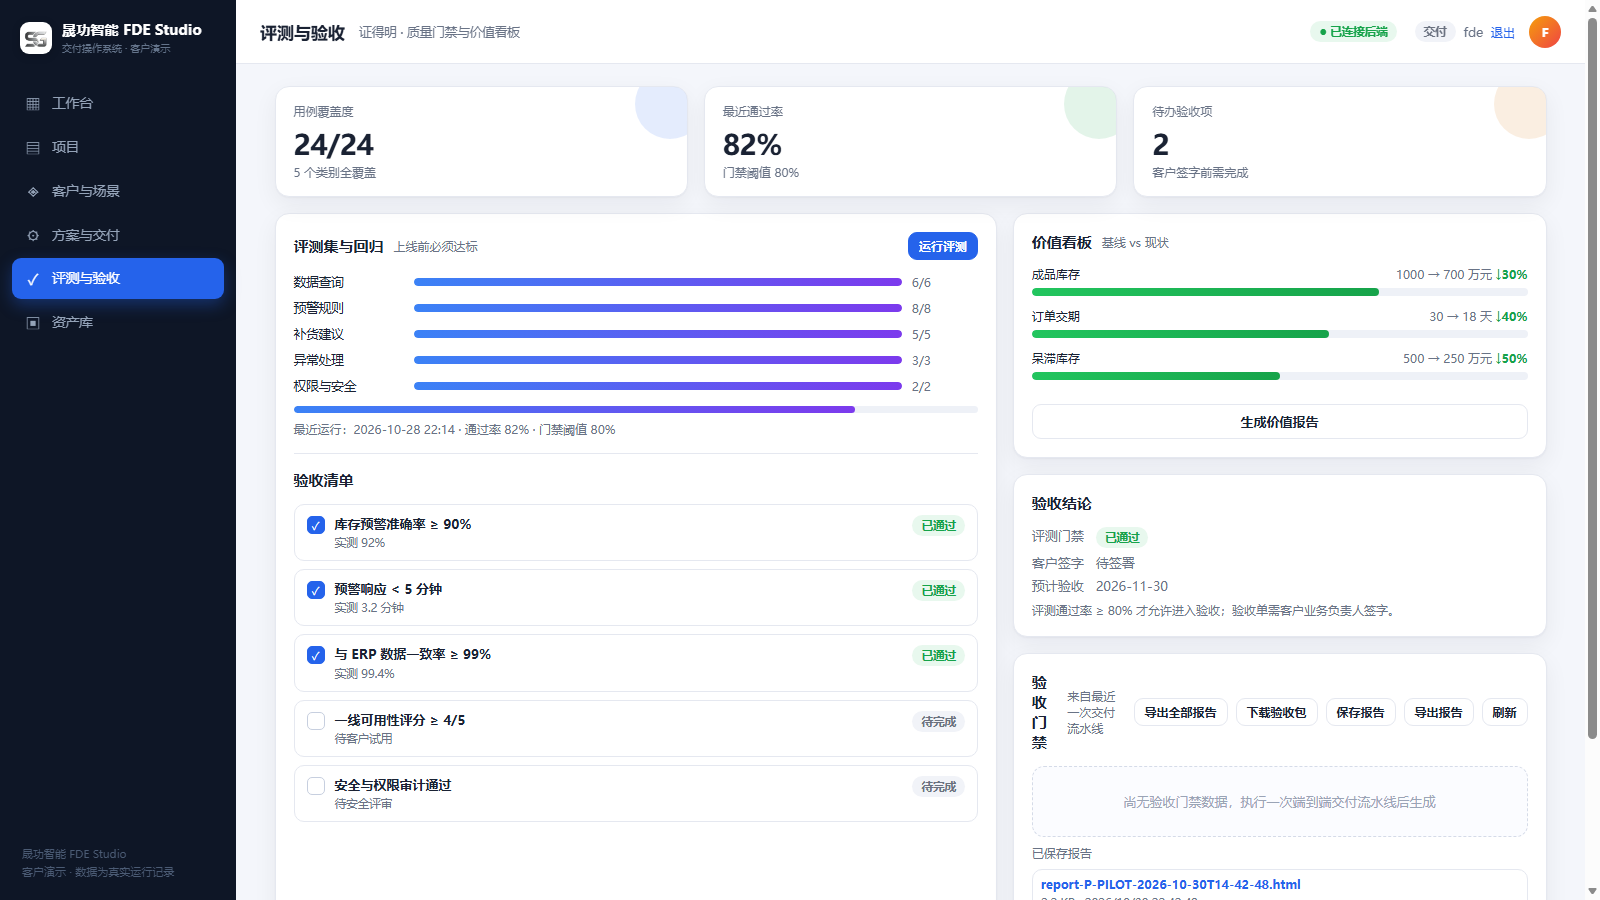Click the 刷新 button

pos(1505,712)
